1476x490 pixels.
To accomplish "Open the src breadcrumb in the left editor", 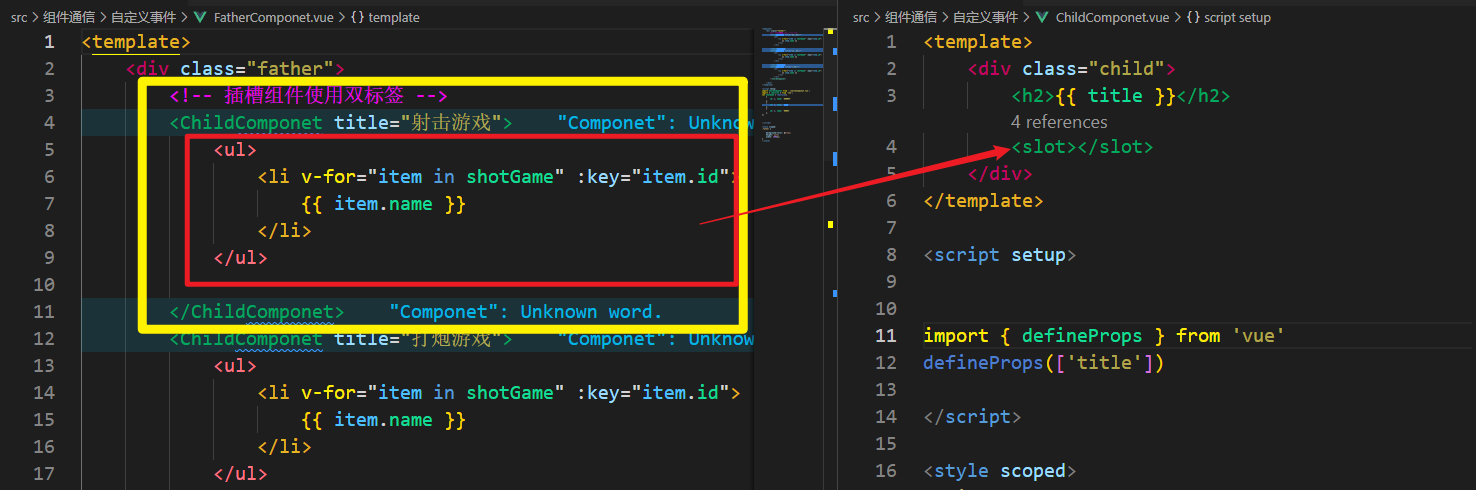I will [x=19, y=17].
